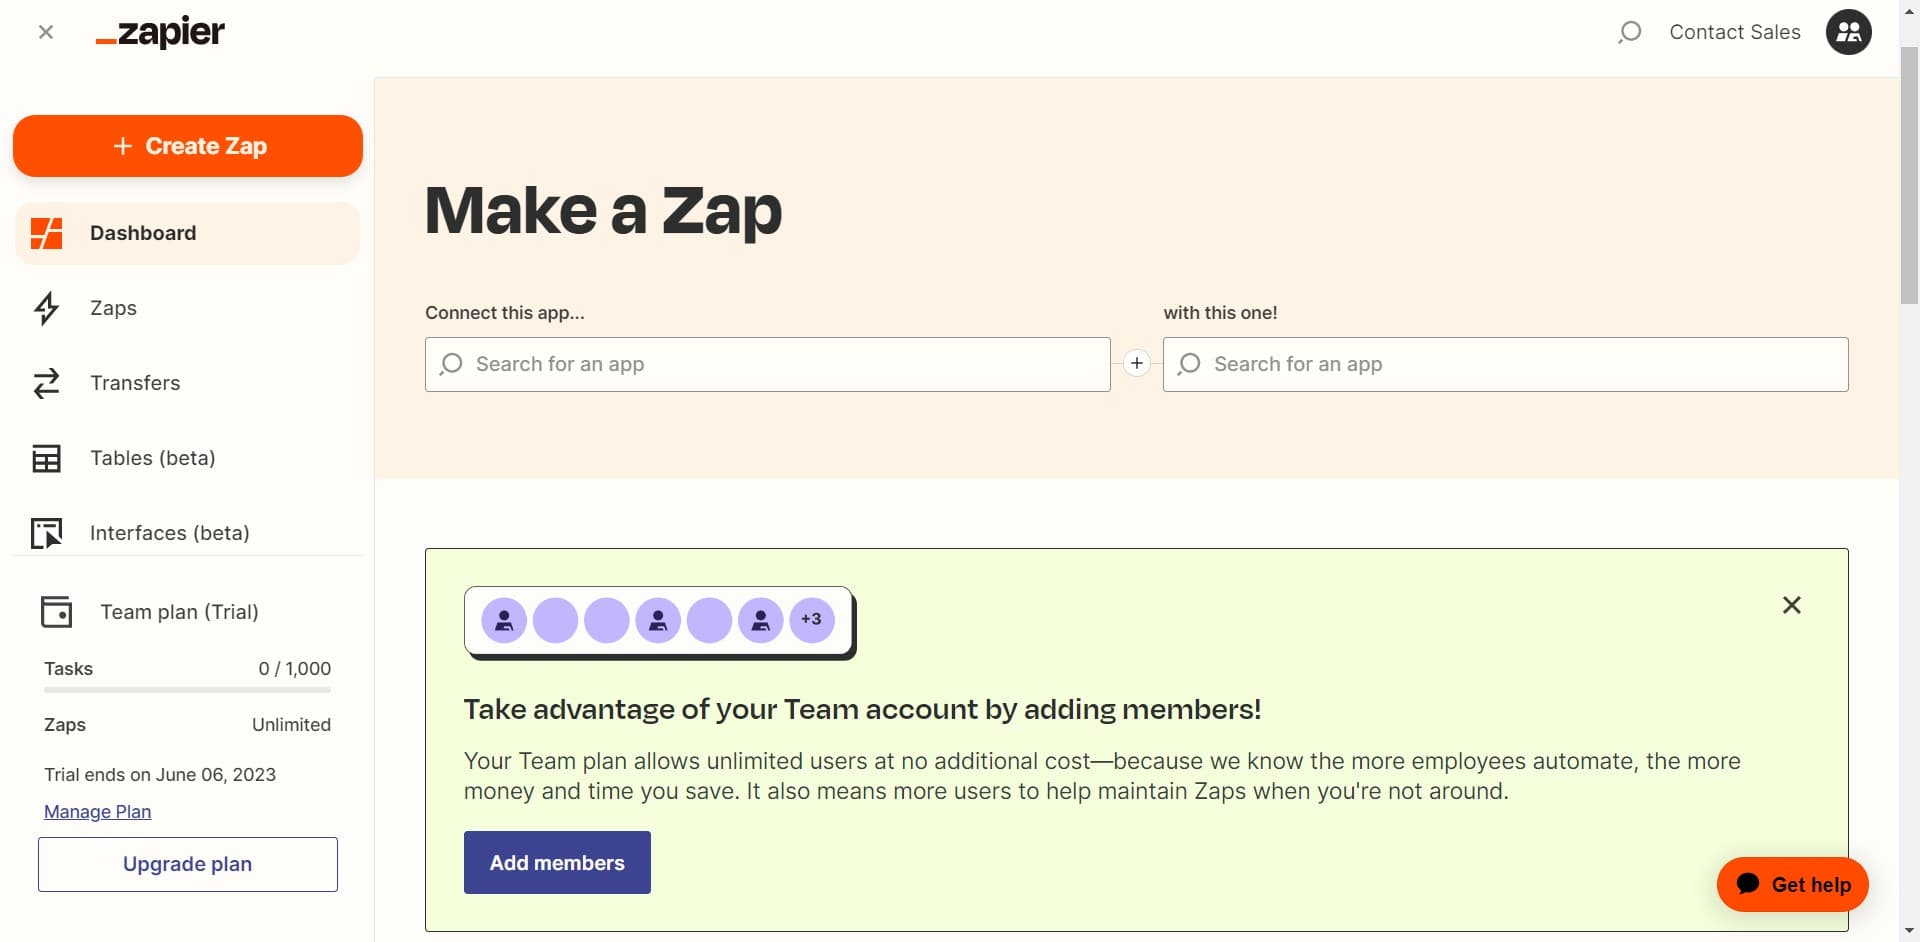Click the Create Zap button
This screenshot has width=1920, height=942.
tap(187, 146)
